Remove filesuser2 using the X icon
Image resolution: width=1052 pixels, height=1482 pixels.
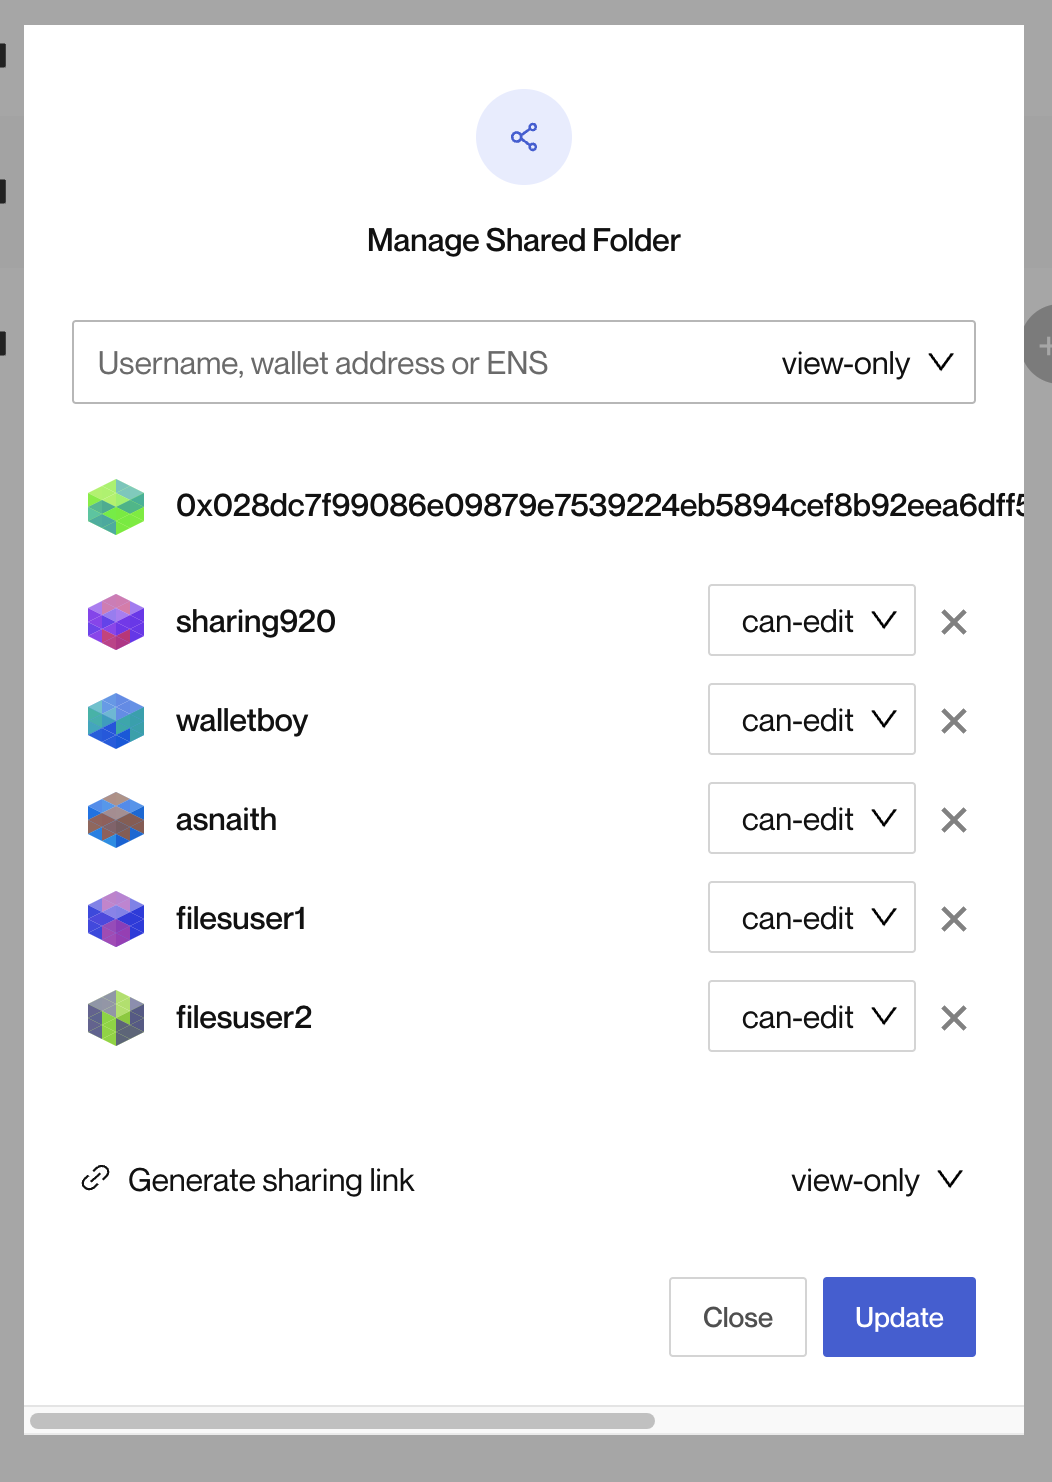(953, 1017)
